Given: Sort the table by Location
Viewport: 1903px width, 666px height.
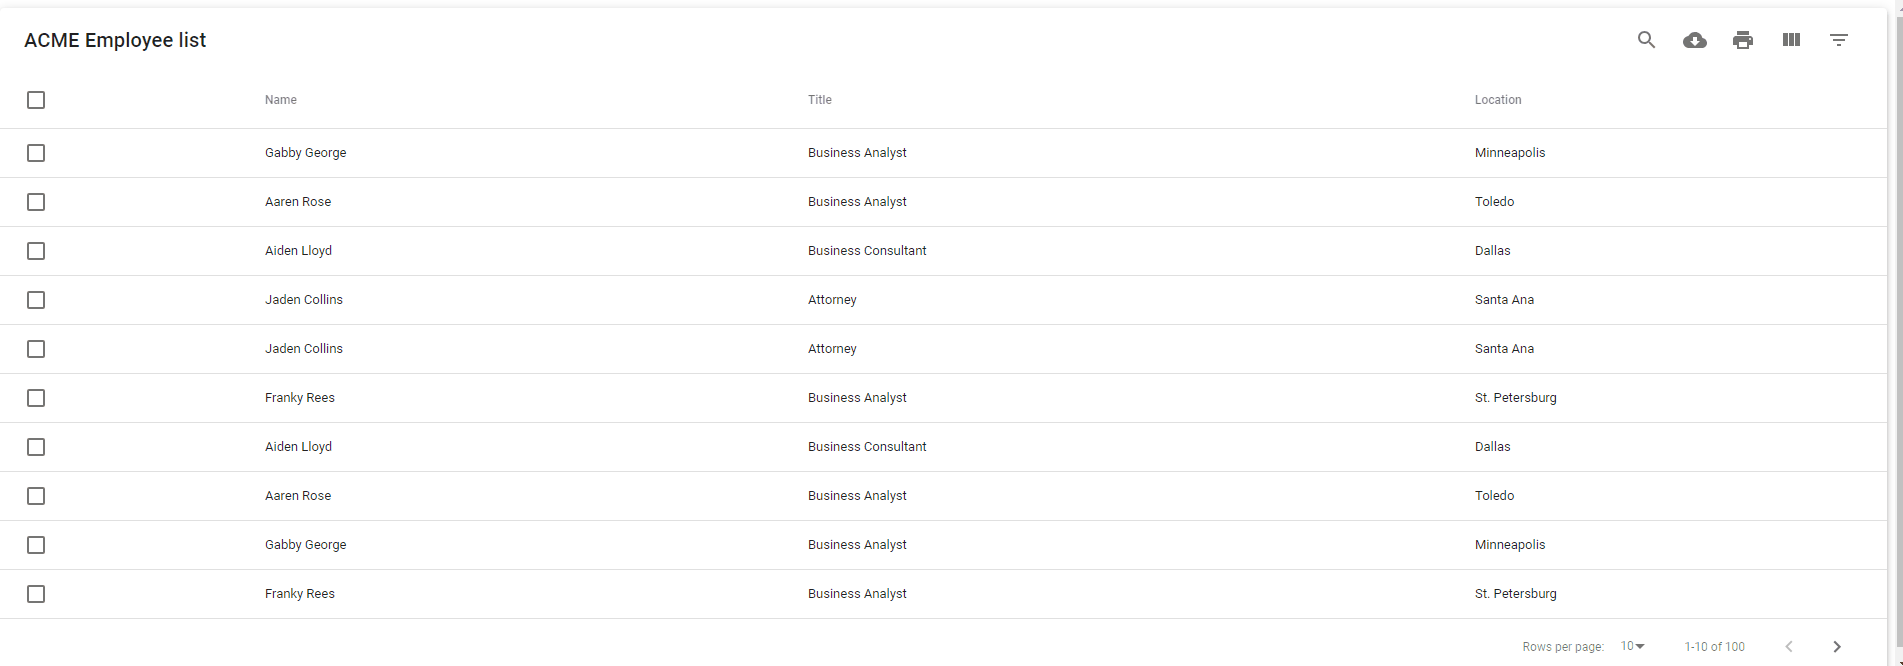Looking at the screenshot, I should click(1498, 99).
